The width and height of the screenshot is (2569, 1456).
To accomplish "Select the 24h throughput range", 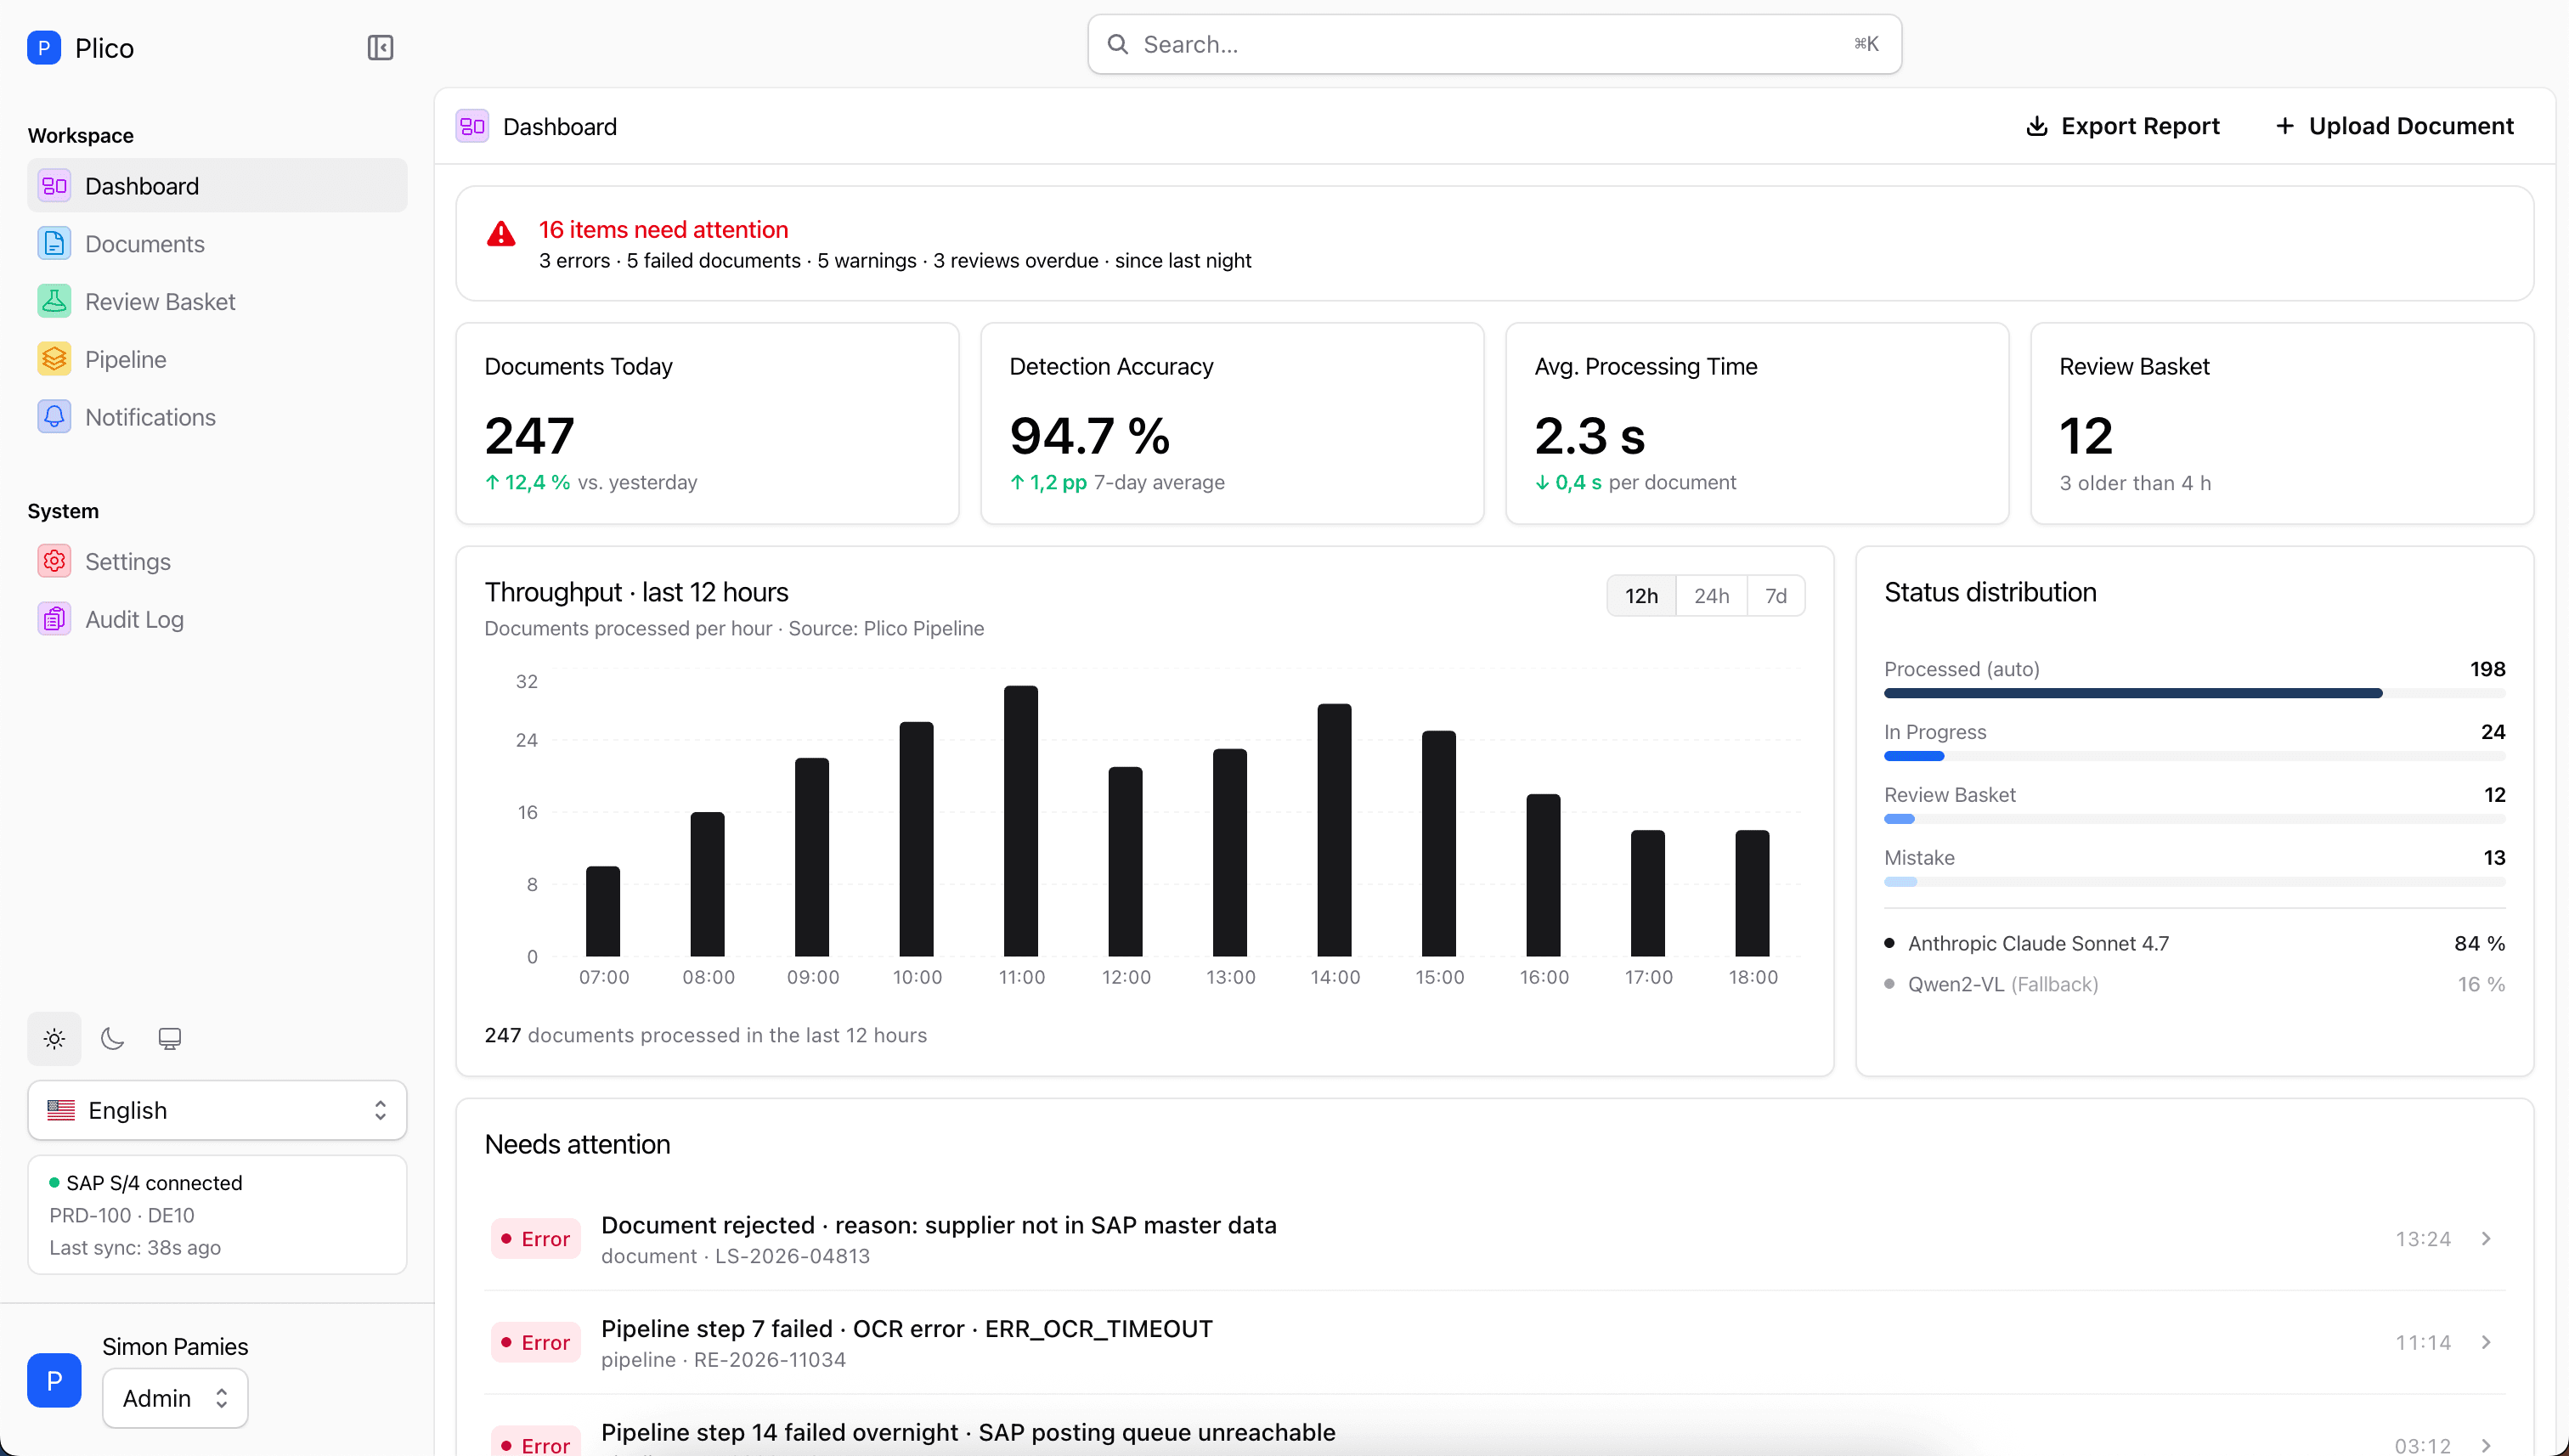I will (x=1711, y=596).
